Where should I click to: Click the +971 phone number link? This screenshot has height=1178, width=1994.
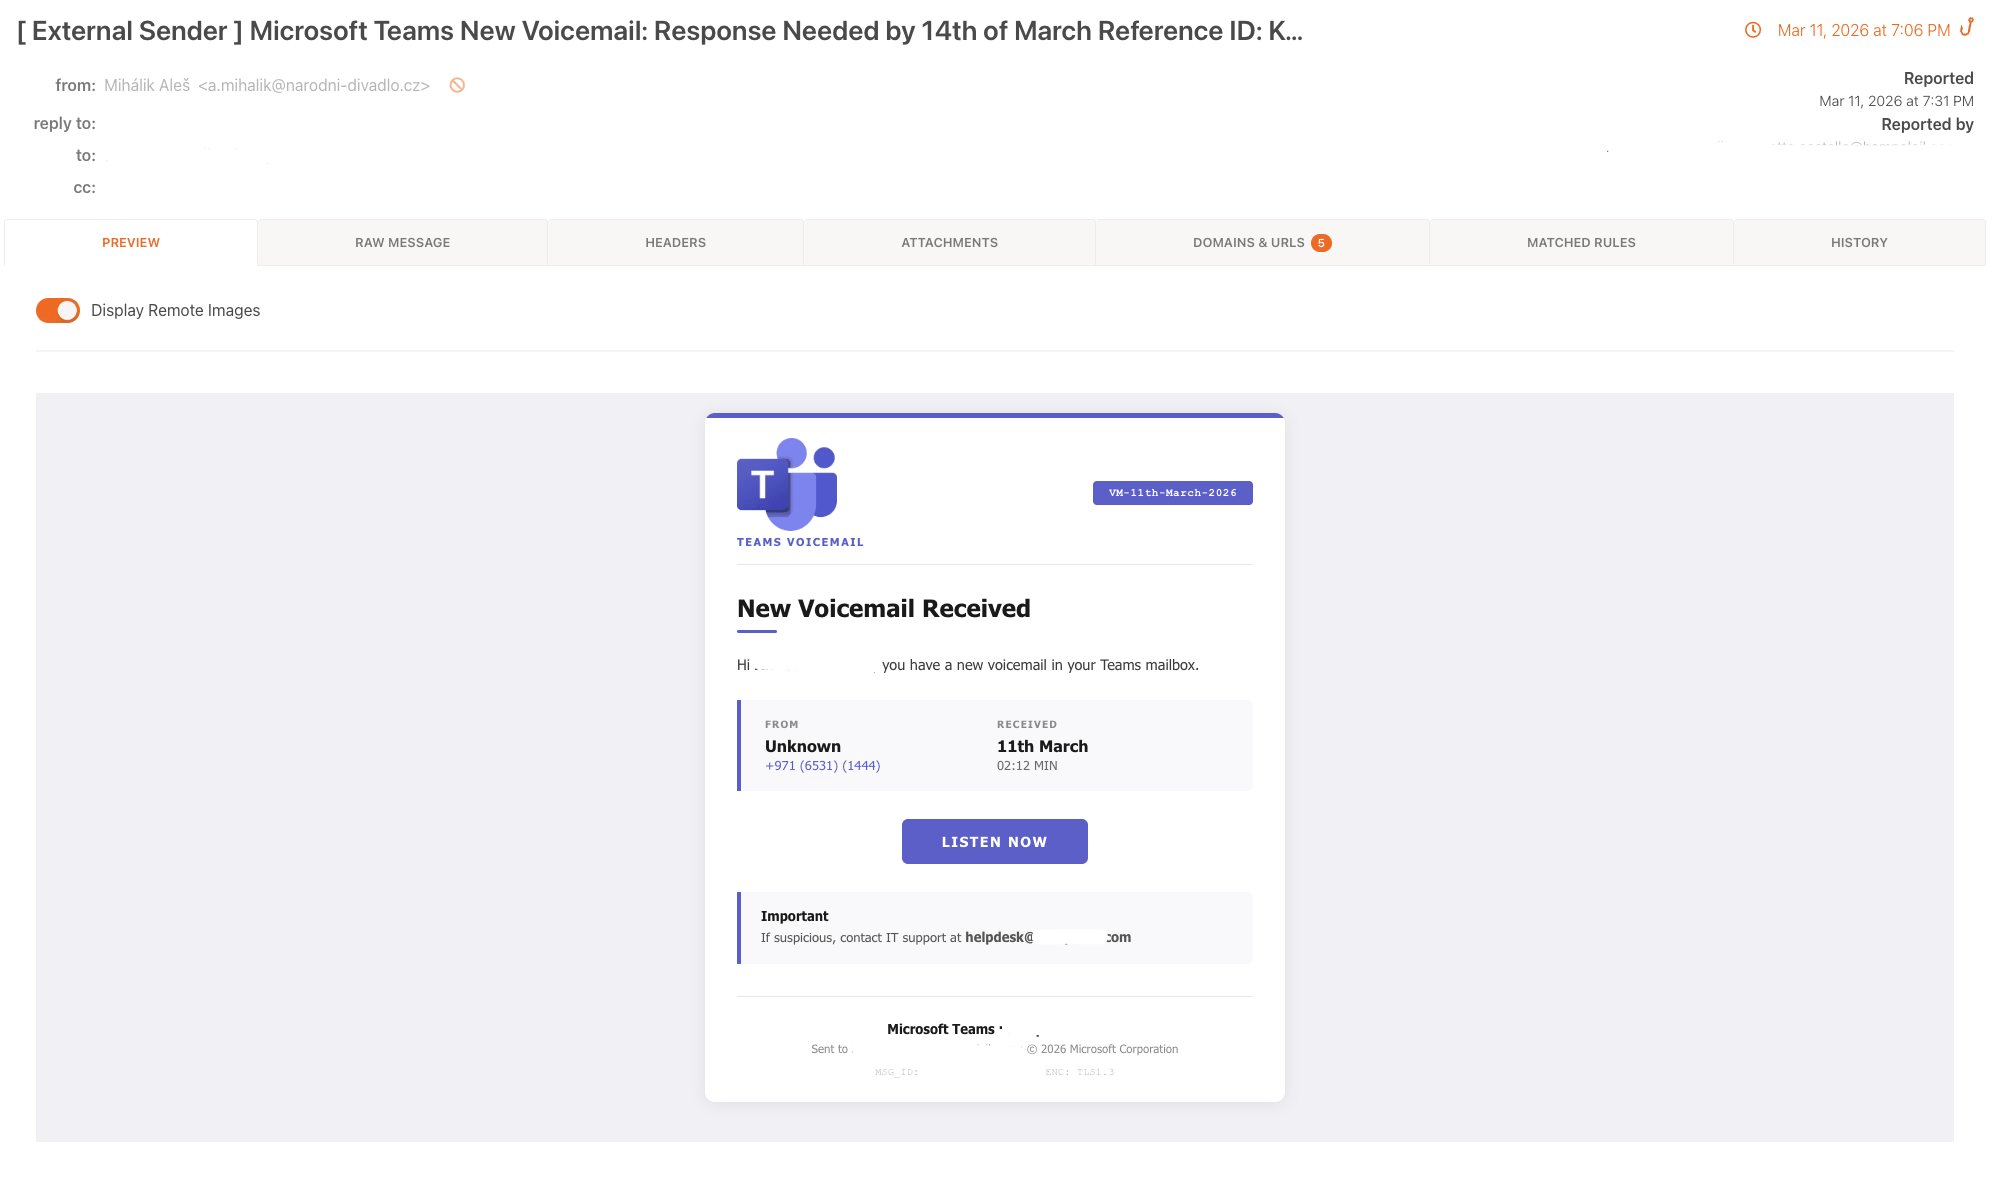822,766
